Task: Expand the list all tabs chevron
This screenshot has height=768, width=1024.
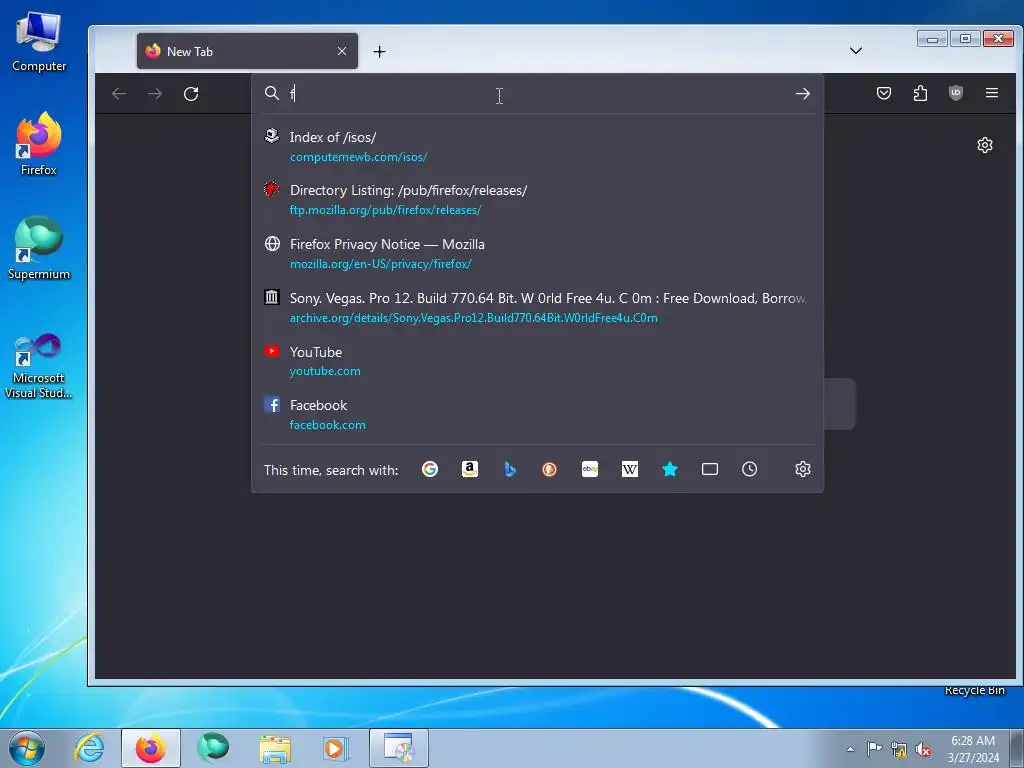Action: 856,51
